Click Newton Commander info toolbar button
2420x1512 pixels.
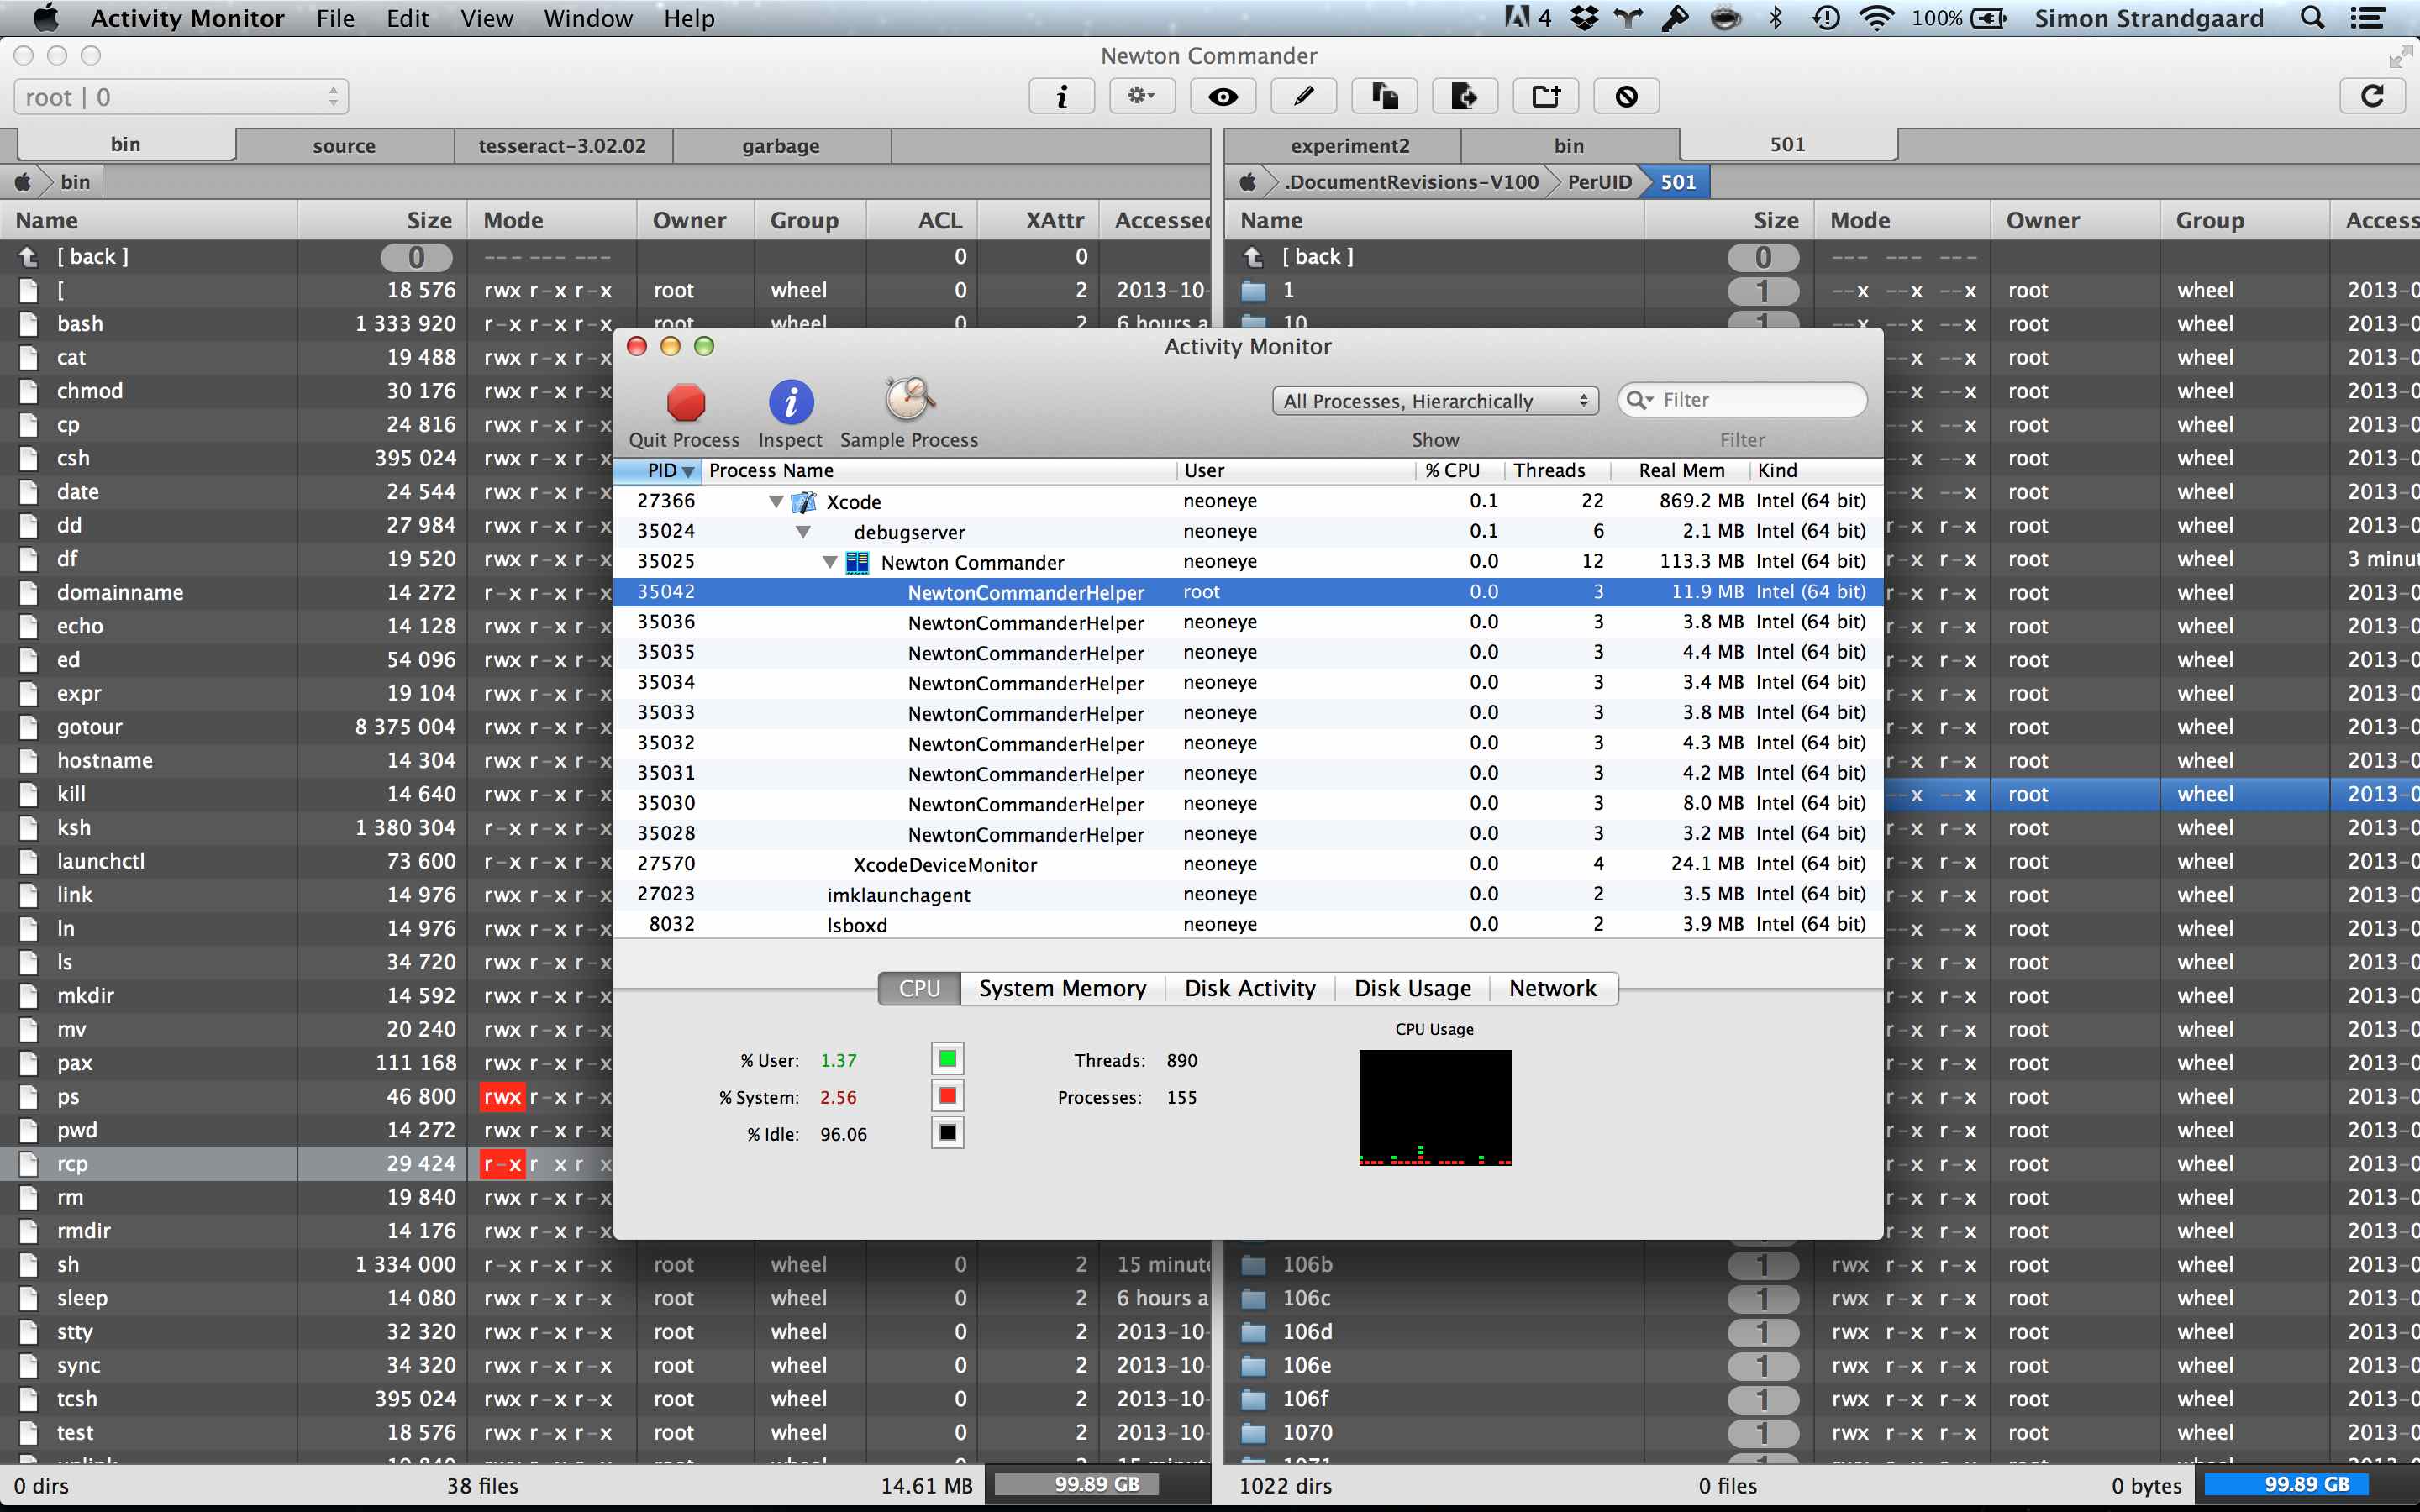pos(1062,97)
